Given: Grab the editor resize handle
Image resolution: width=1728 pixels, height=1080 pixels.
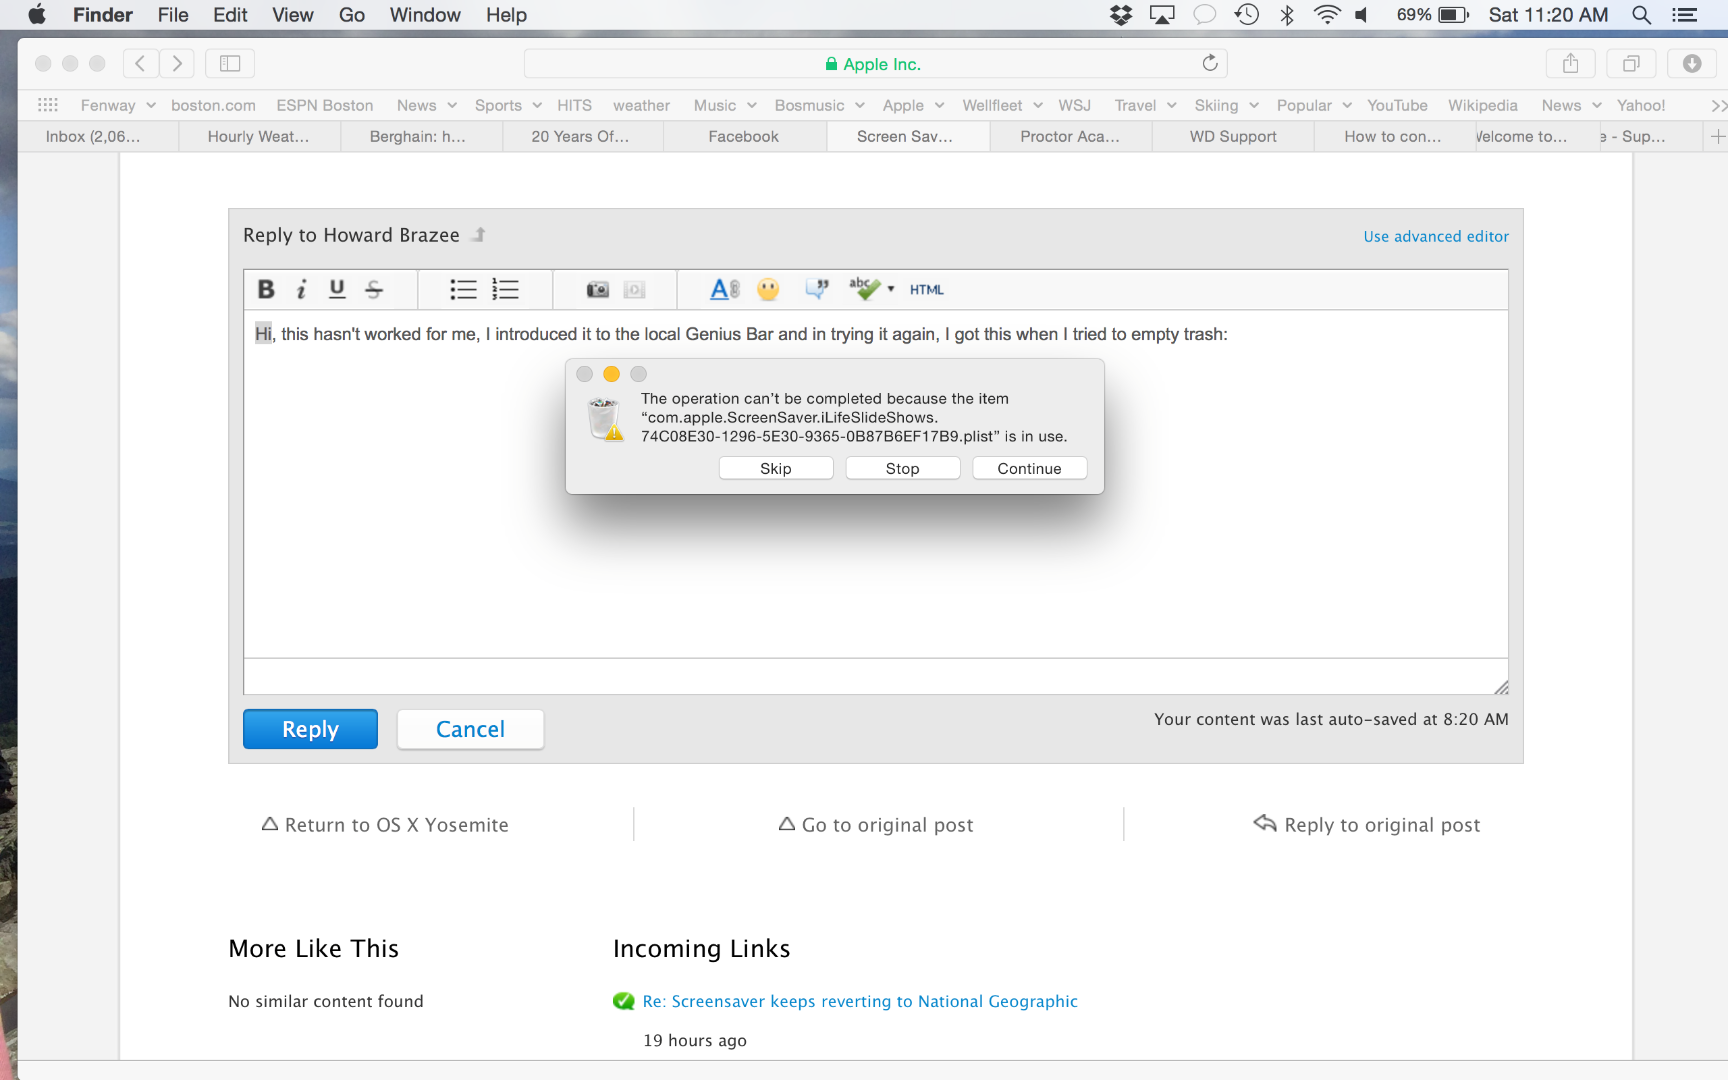Looking at the screenshot, I should (x=1501, y=687).
